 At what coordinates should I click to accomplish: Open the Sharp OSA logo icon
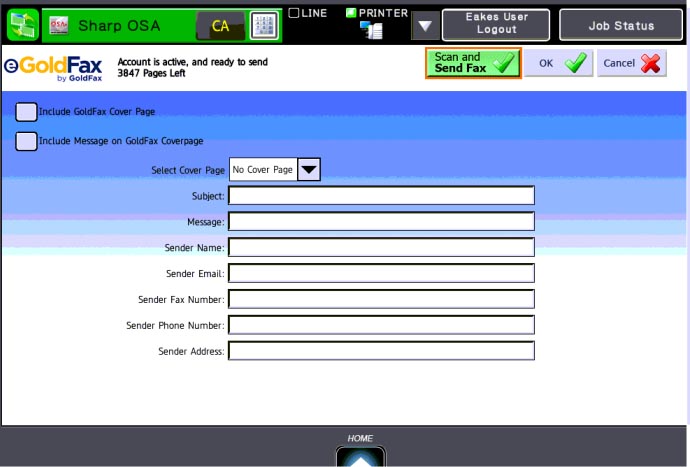point(59,26)
